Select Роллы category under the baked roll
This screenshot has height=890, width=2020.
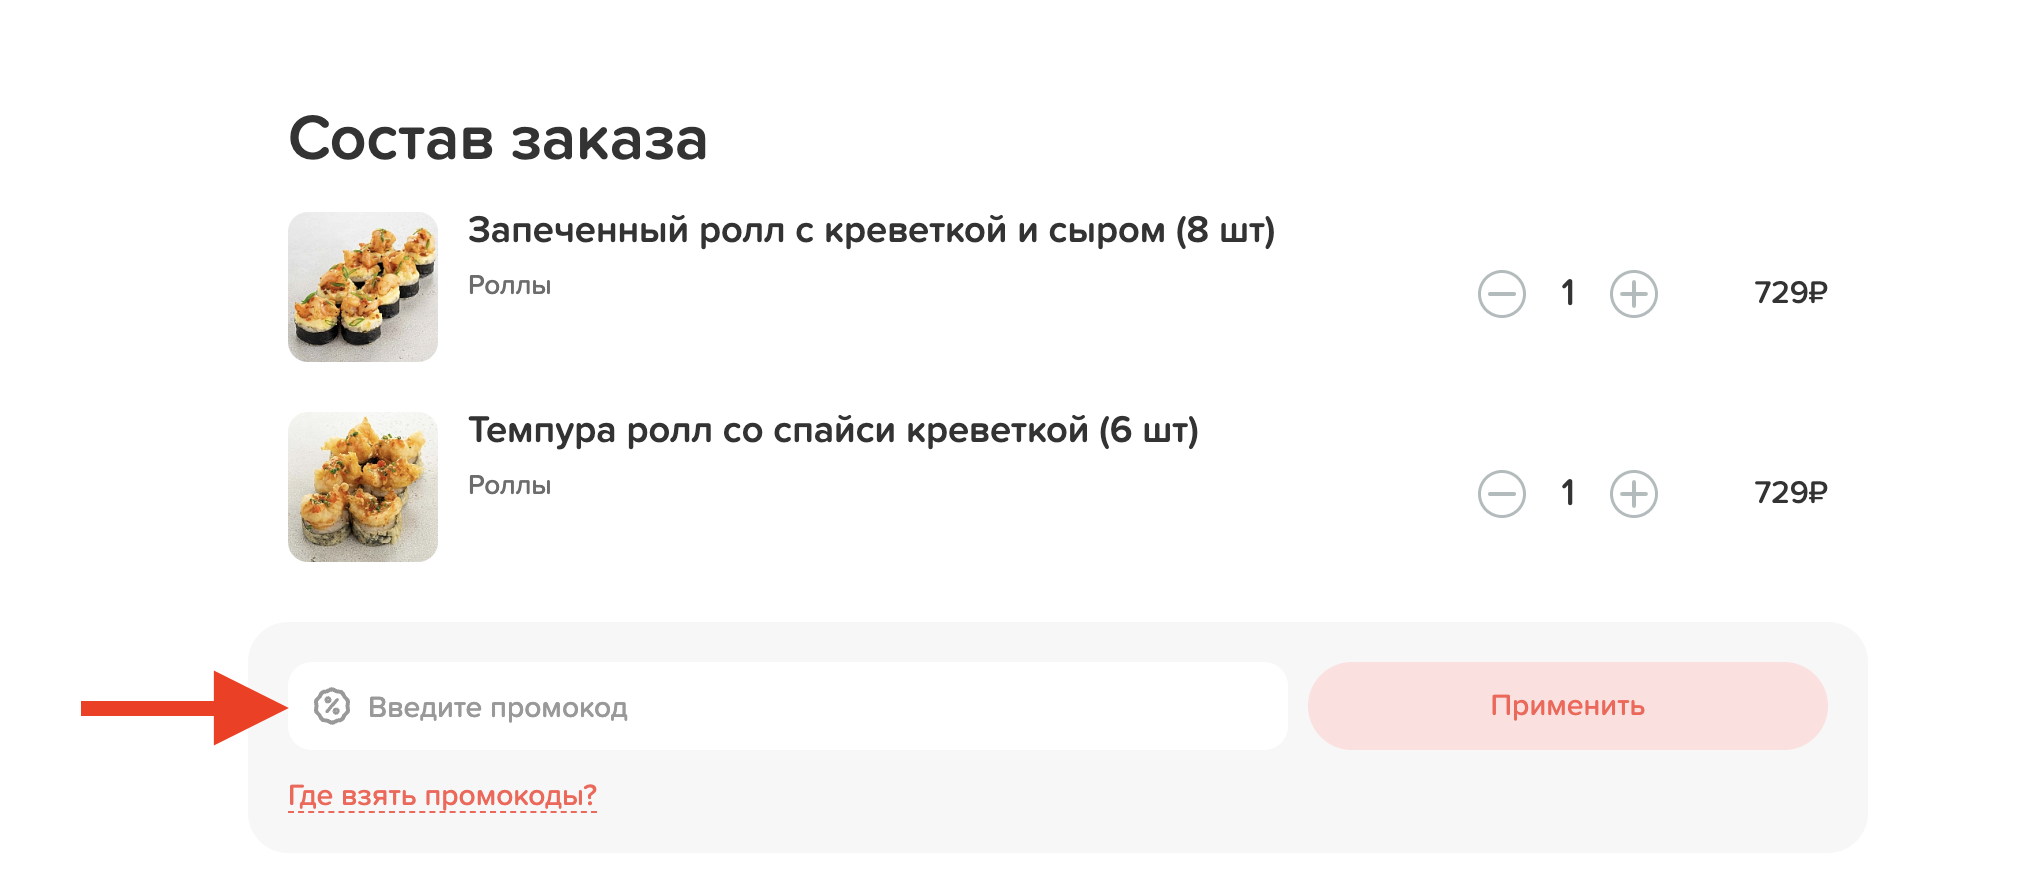509,286
